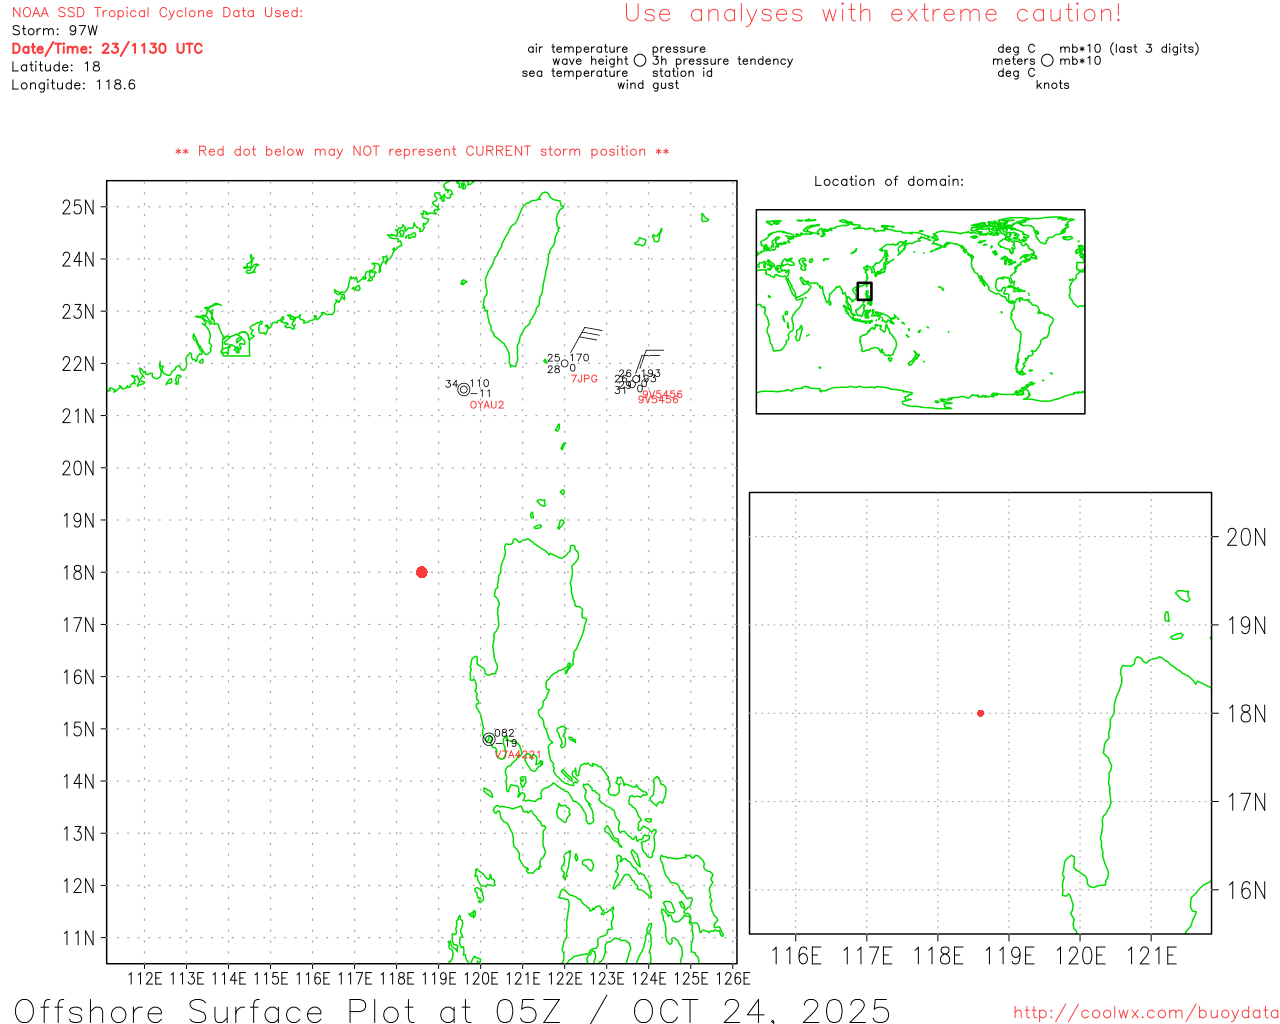Click the small rectangle near Hong Kong coast
The image size is (1280, 1024).
click(x=236, y=345)
